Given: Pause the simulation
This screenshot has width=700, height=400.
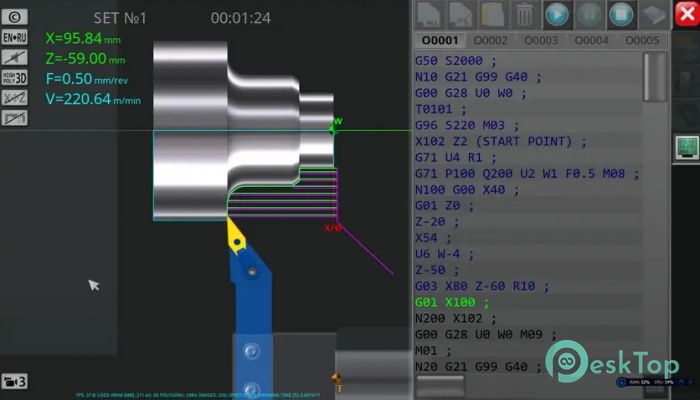Looking at the screenshot, I should click(589, 15).
